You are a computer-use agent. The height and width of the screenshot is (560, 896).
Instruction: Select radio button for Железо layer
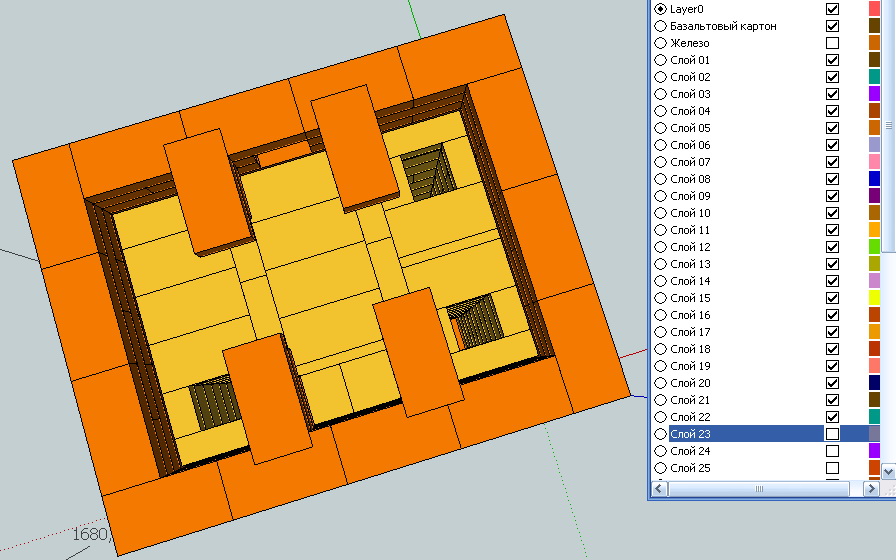pos(660,43)
